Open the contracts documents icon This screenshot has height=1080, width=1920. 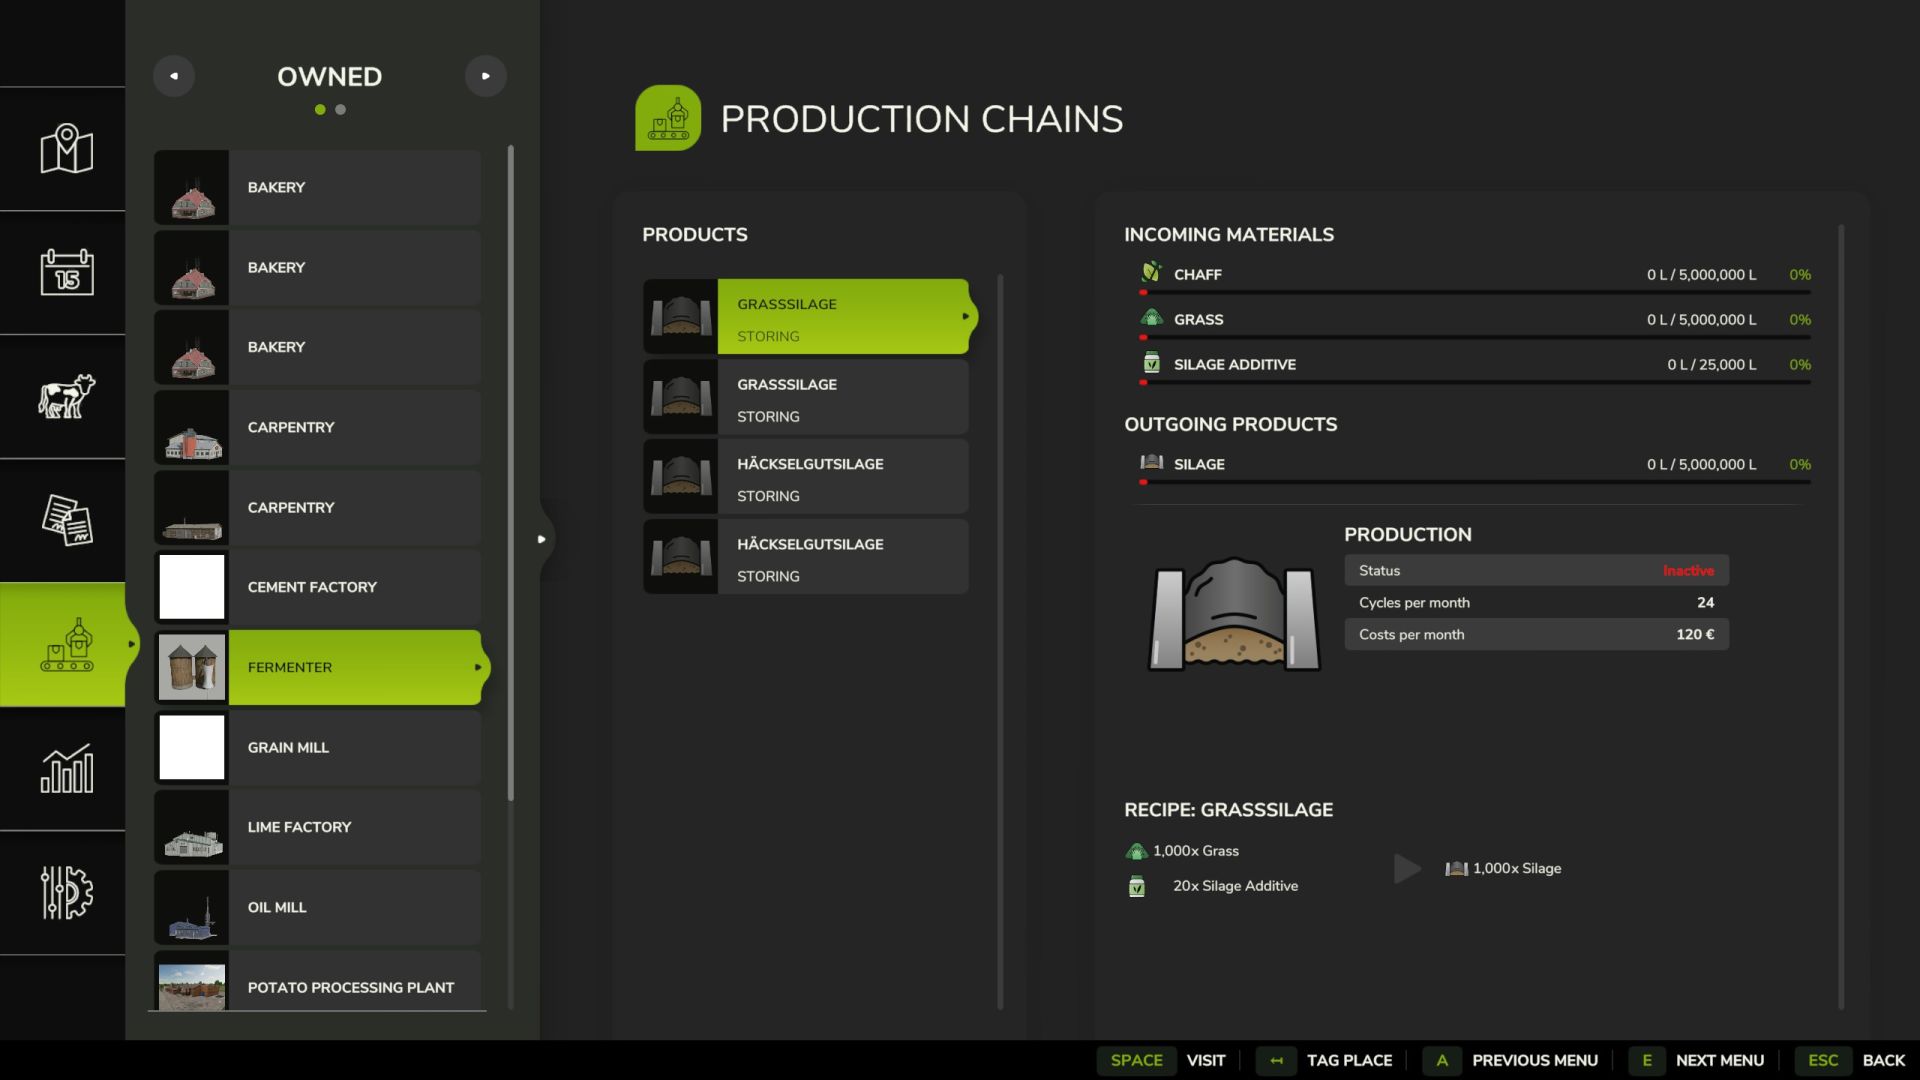(x=66, y=520)
